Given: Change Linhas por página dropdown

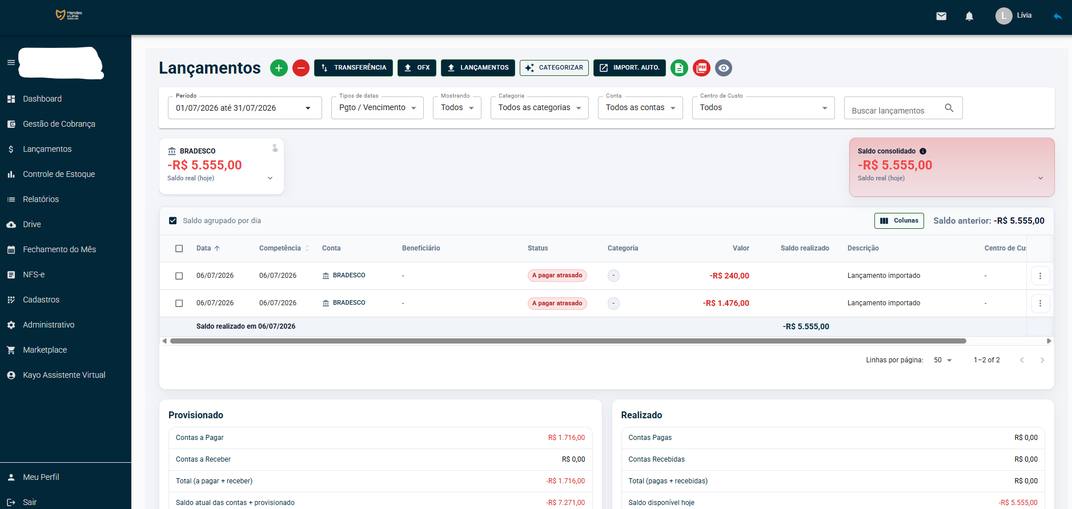Looking at the screenshot, I should coord(943,360).
